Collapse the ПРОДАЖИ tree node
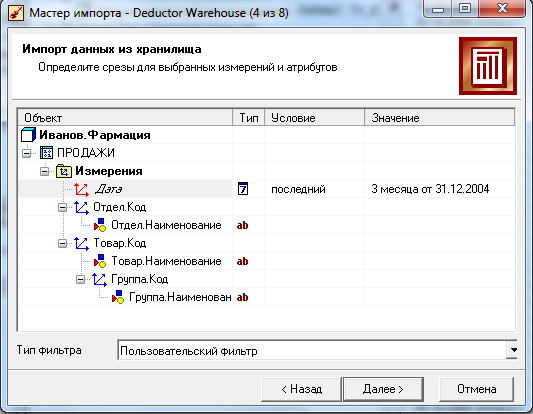 point(27,153)
